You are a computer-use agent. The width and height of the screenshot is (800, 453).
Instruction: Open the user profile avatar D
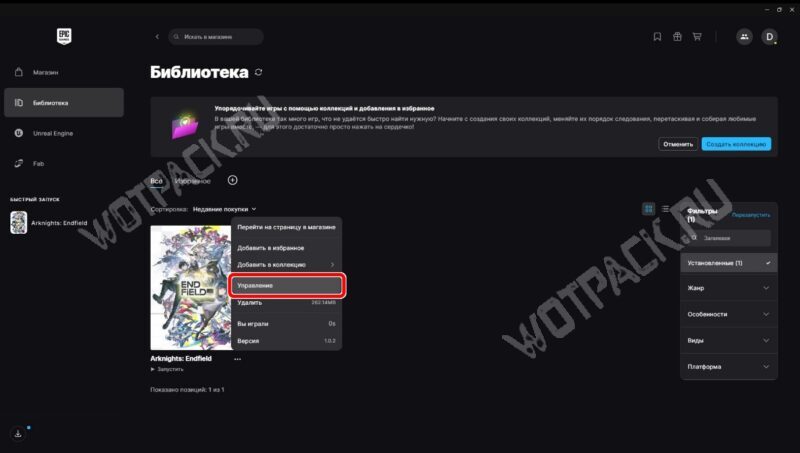pyautogui.click(x=769, y=37)
